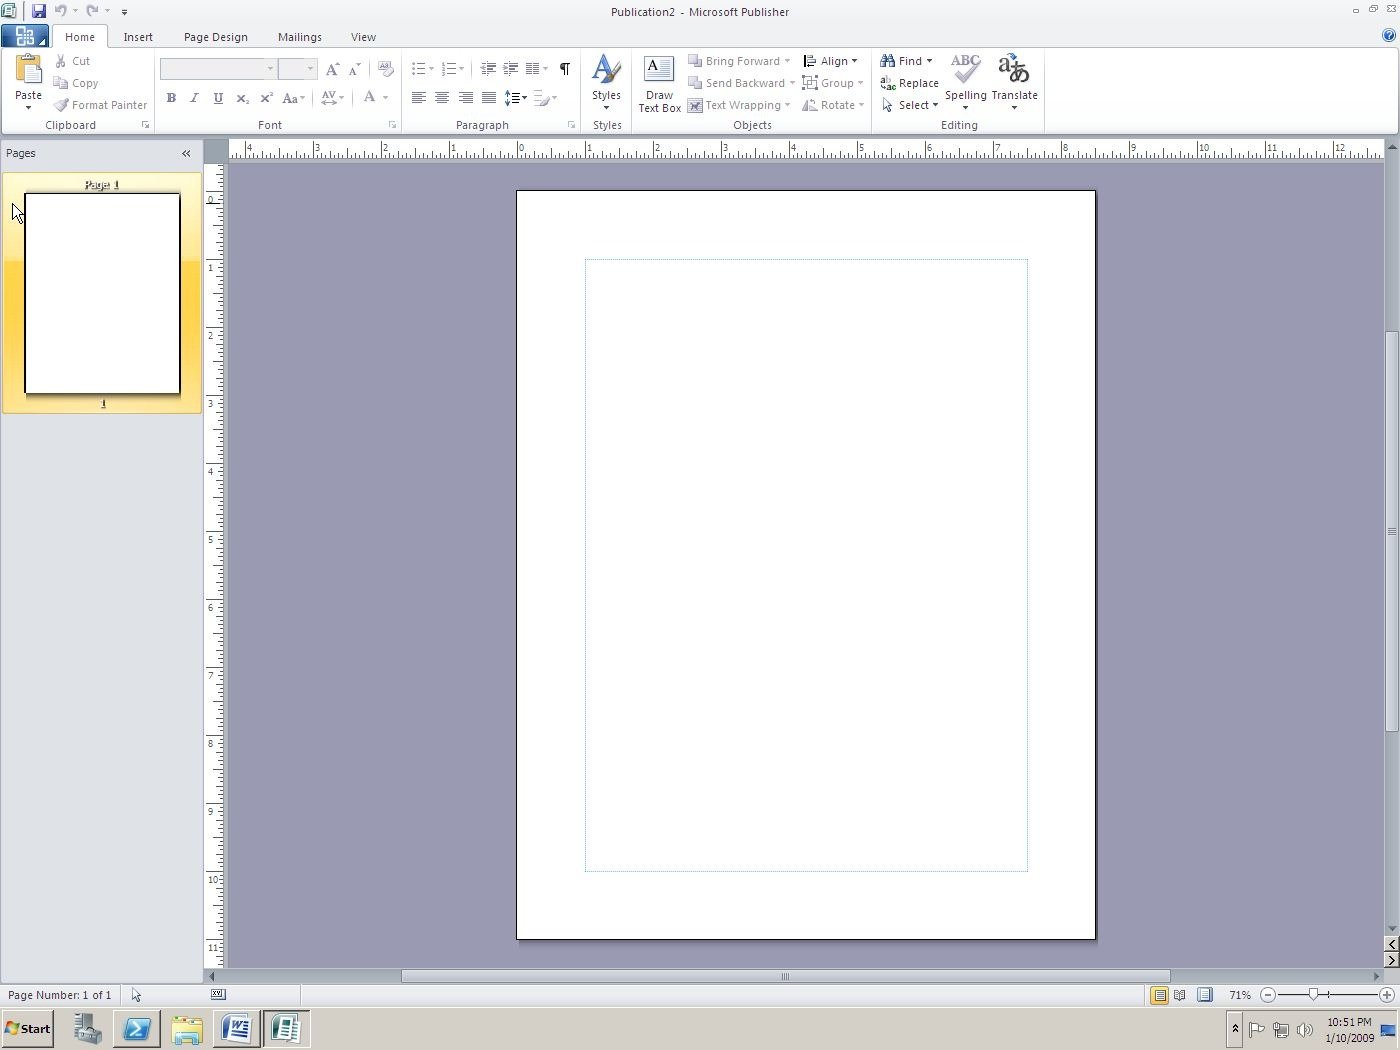Open the Spelling checker
This screenshot has height=1050, width=1400.
click(x=965, y=80)
